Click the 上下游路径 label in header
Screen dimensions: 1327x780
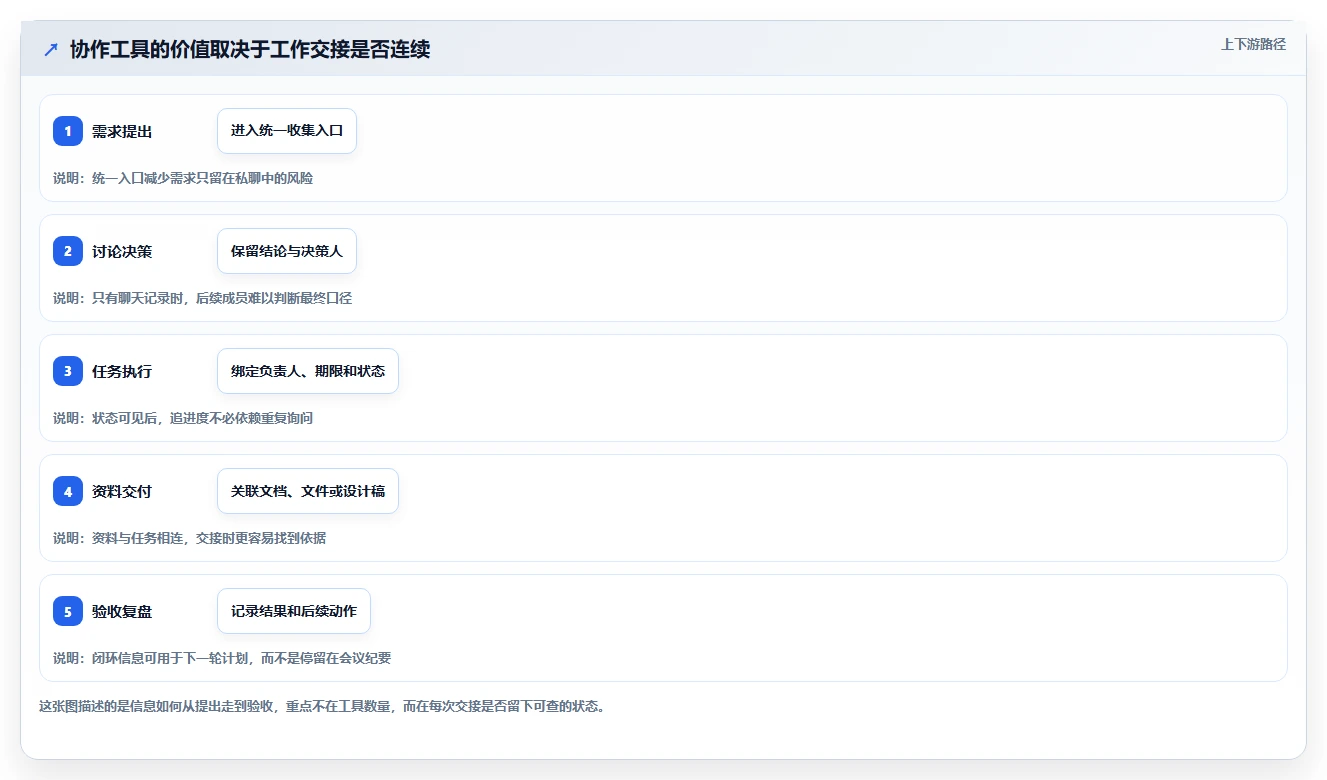(x=1253, y=44)
